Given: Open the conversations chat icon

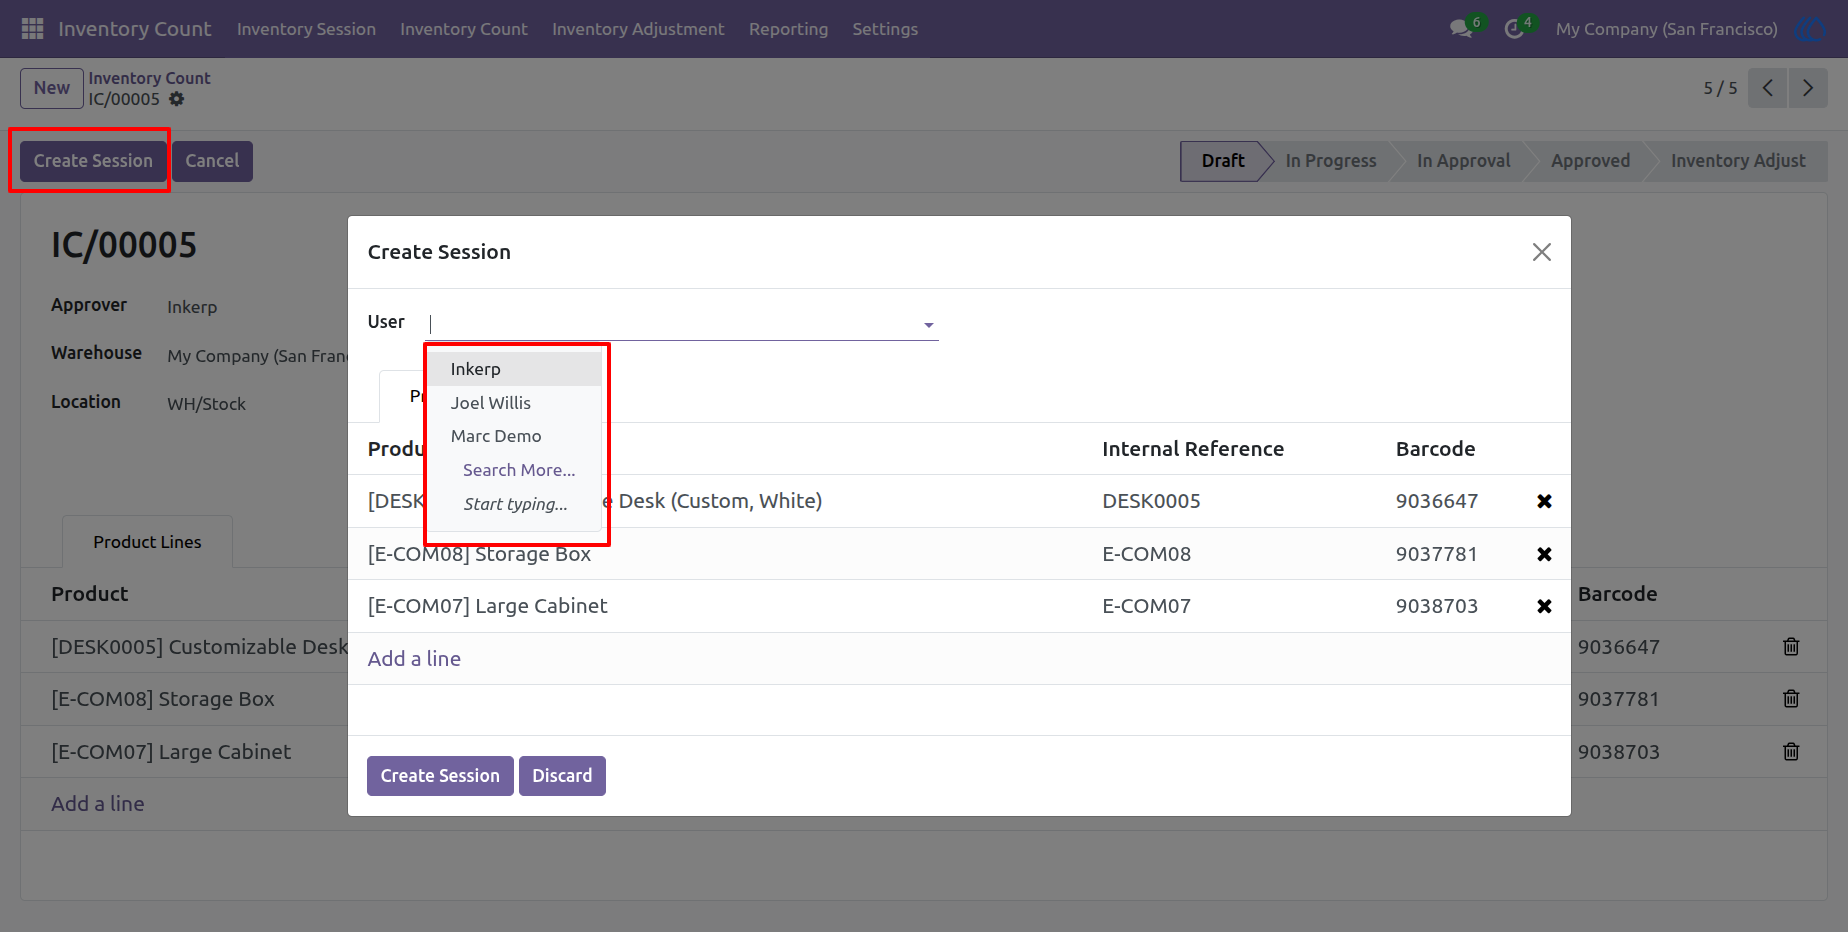Looking at the screenshot, I should click(1461, 29).
